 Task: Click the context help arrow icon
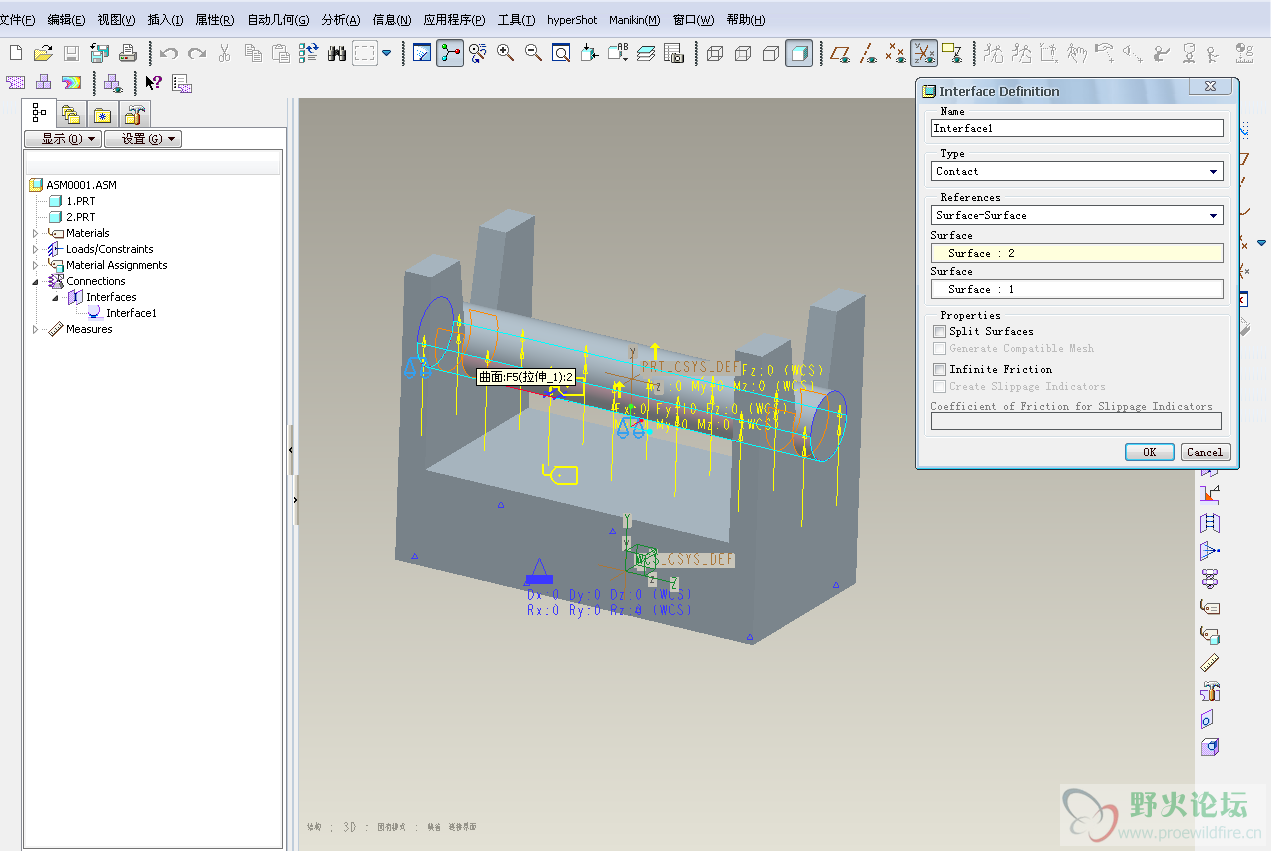point(153,83)
